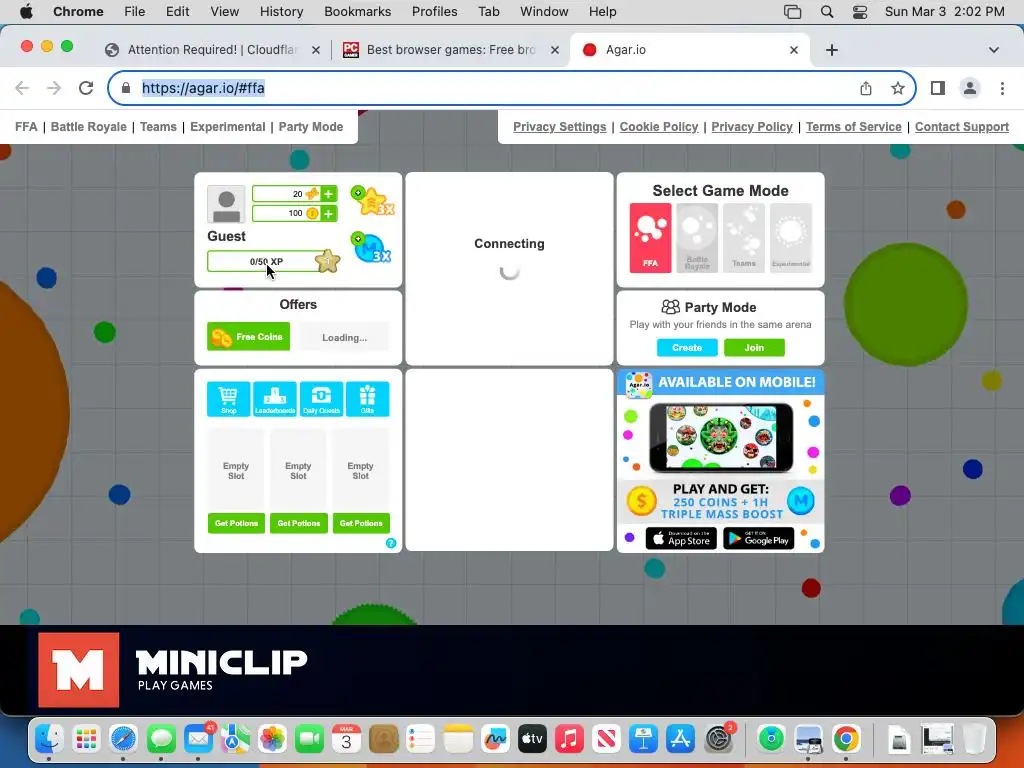Image resolution: width=1024 pixels, height=768 pixels.
Task: Switch to the Best browser games tab
Action: pyautogui.click(x=451, y=50)
